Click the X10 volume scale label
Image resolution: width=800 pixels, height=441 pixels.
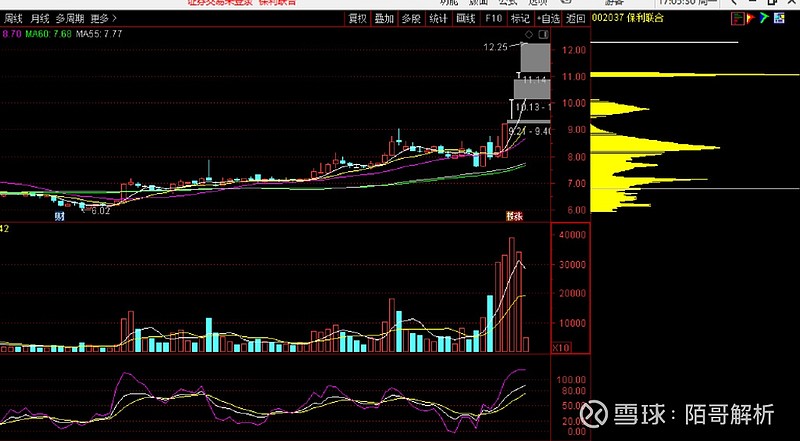[562, 346]
